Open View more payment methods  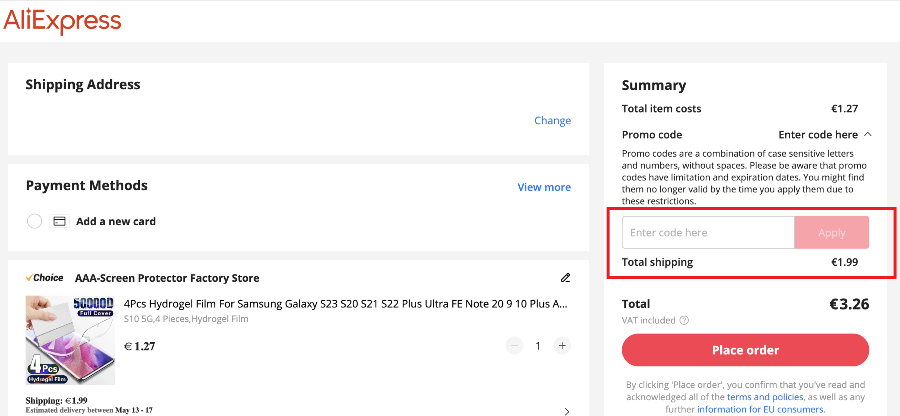tap(544, 187)
